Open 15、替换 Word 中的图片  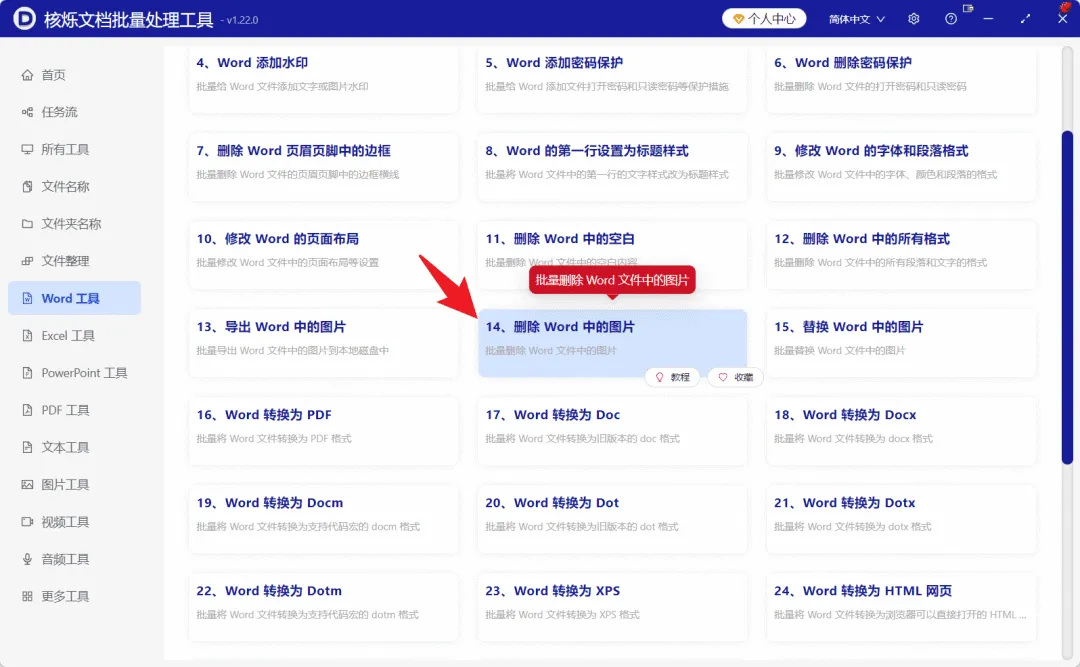[901, 342]
